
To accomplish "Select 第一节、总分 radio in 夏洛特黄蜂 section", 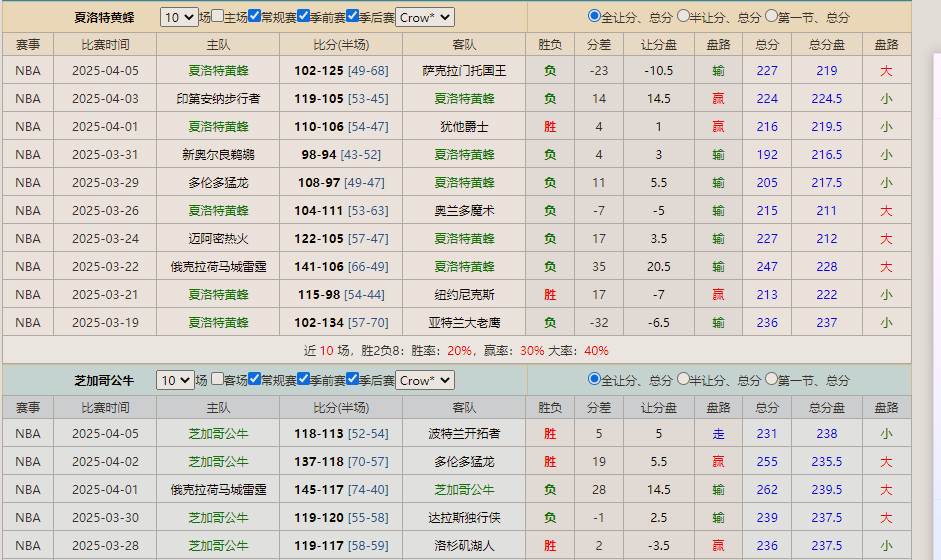I will [771, 16].
